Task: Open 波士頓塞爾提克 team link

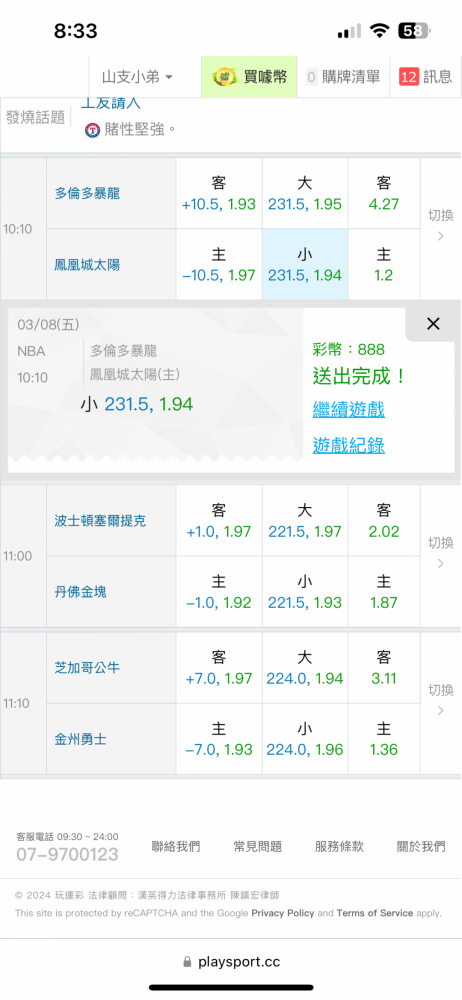Action: click(100, 520)
